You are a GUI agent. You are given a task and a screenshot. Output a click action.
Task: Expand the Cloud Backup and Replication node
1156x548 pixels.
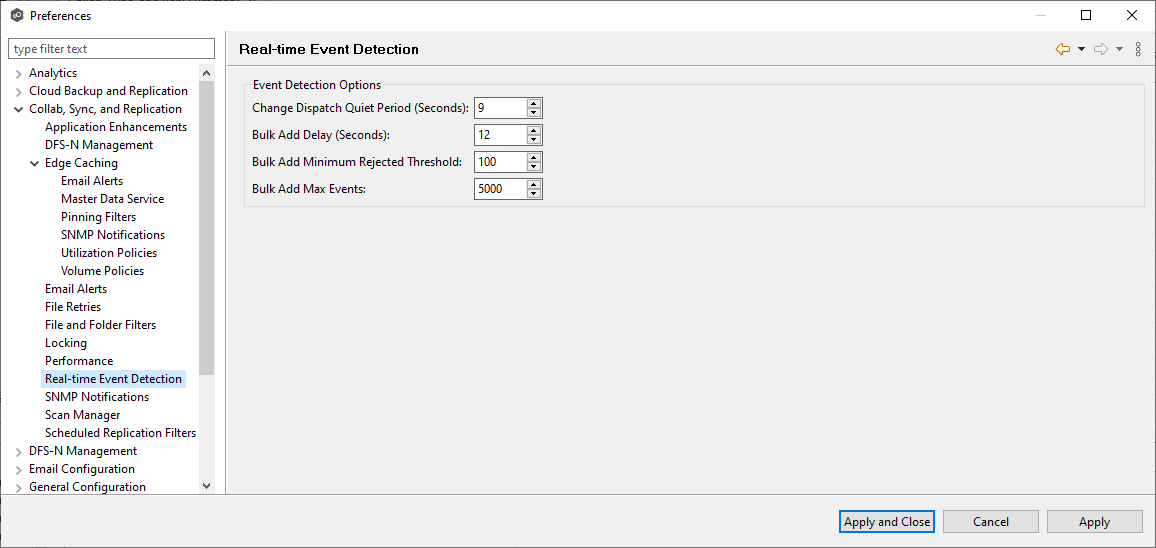click(x=19, y=91)
